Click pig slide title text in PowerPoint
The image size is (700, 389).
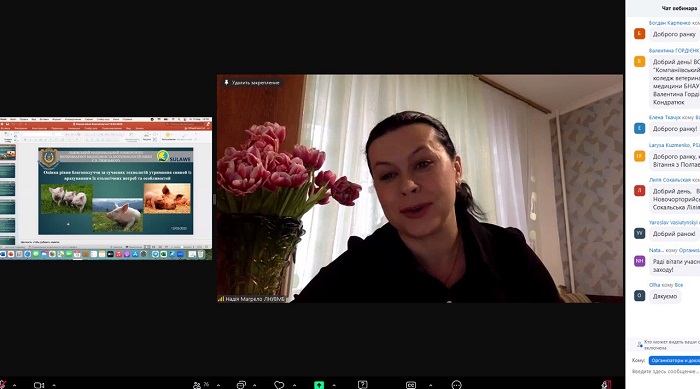click(x=117, y=175)
